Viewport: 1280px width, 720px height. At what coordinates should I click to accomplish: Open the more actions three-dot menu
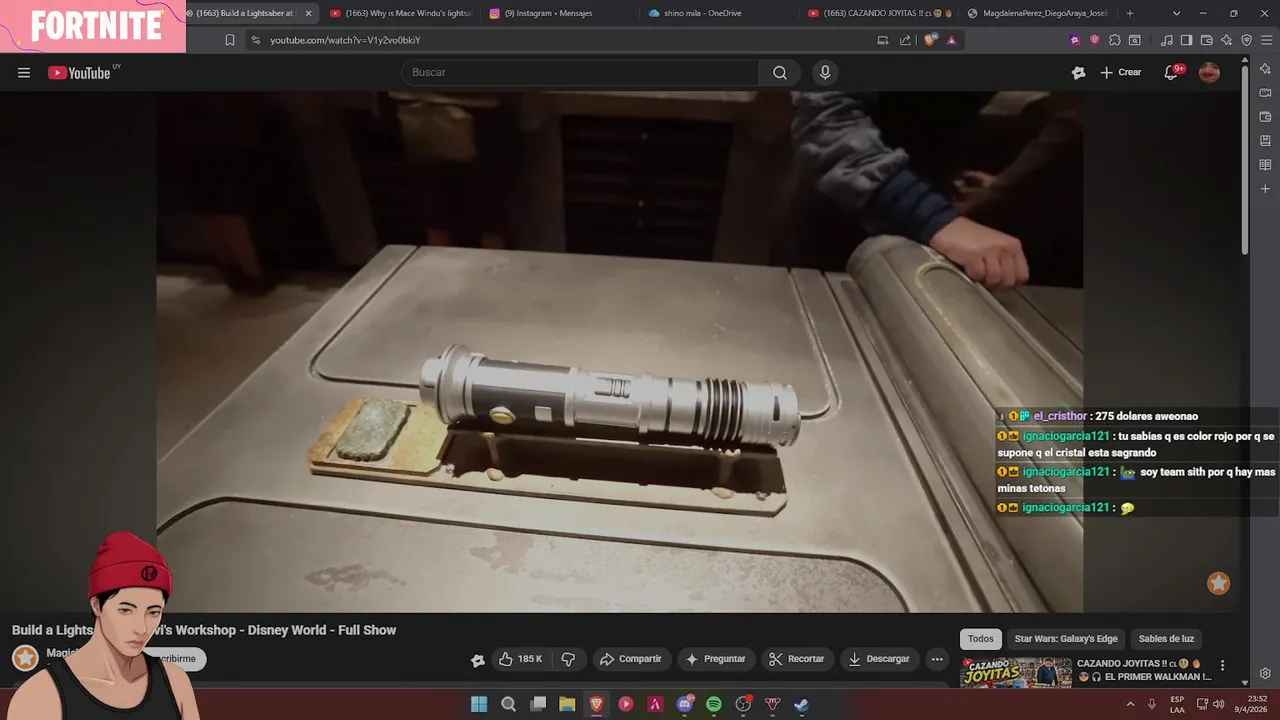click(937, 659)
